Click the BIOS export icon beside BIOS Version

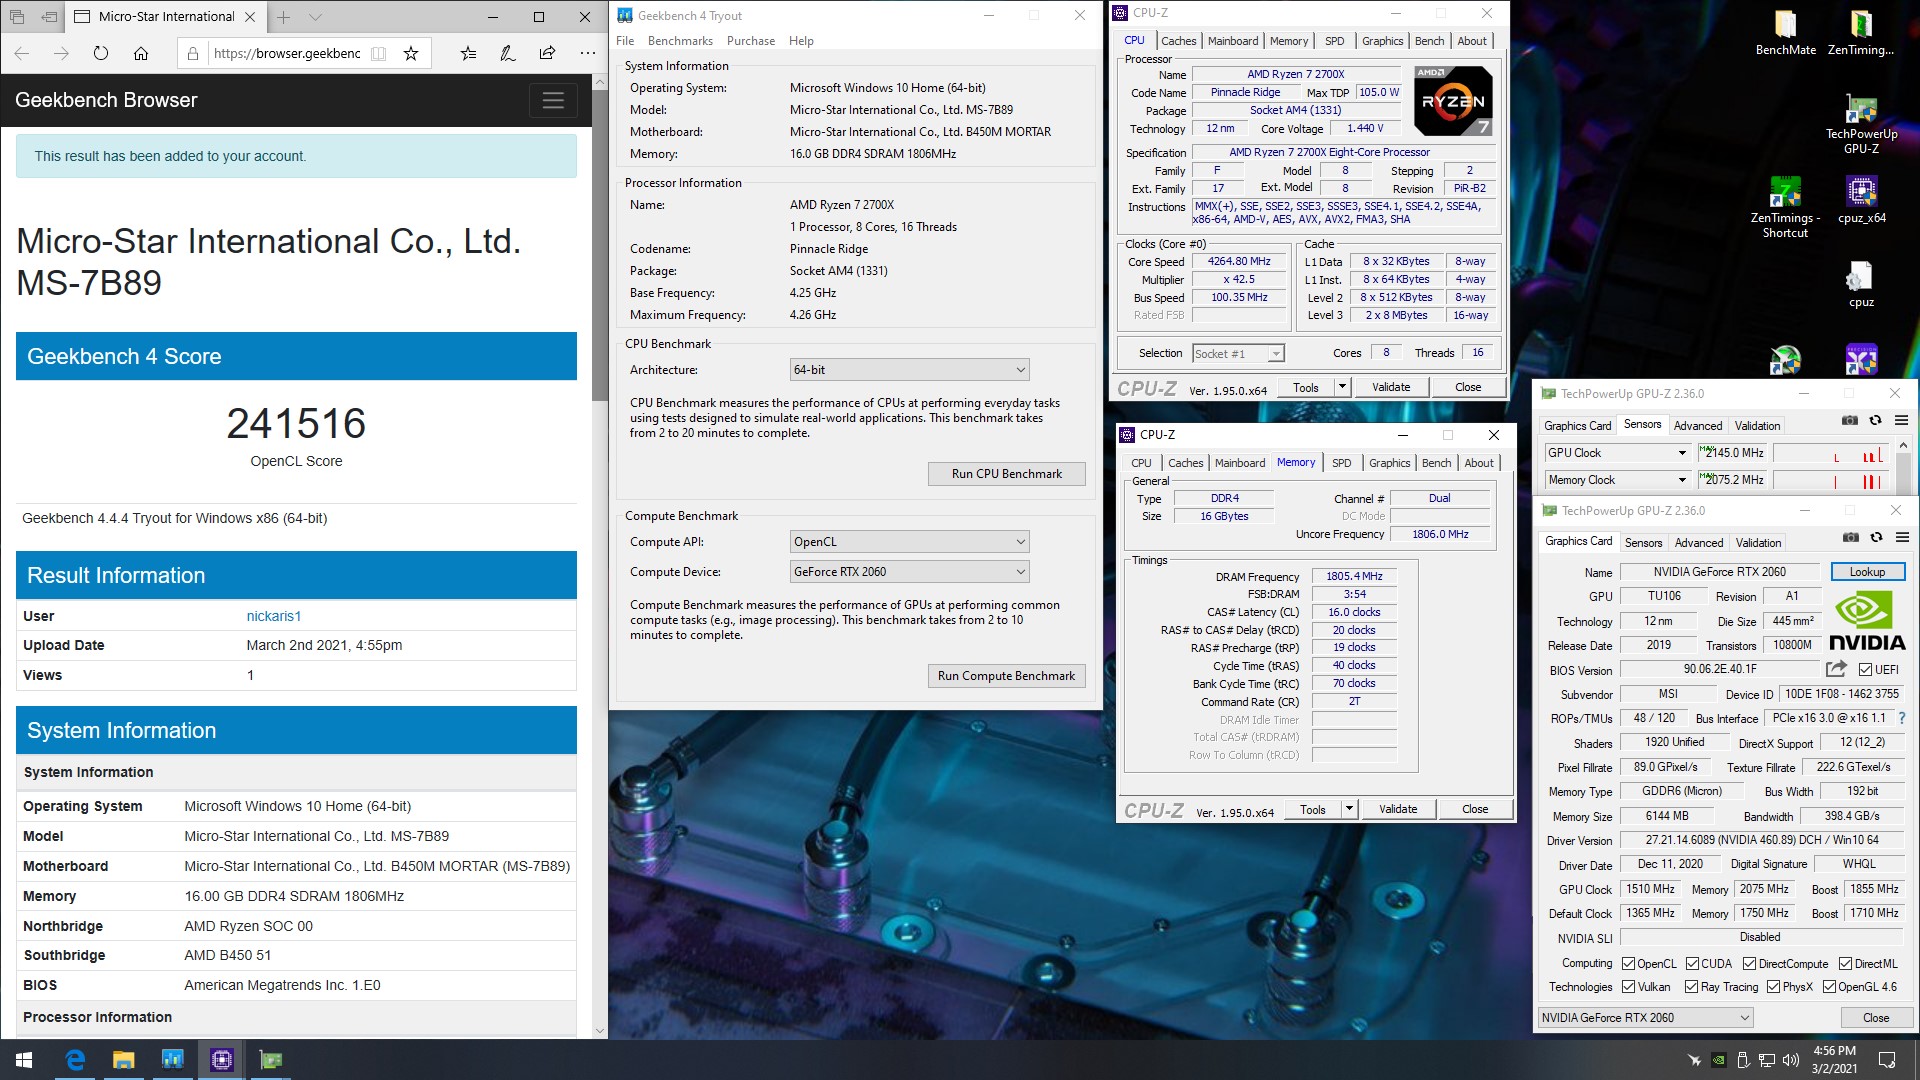[x=1836, y=669]
